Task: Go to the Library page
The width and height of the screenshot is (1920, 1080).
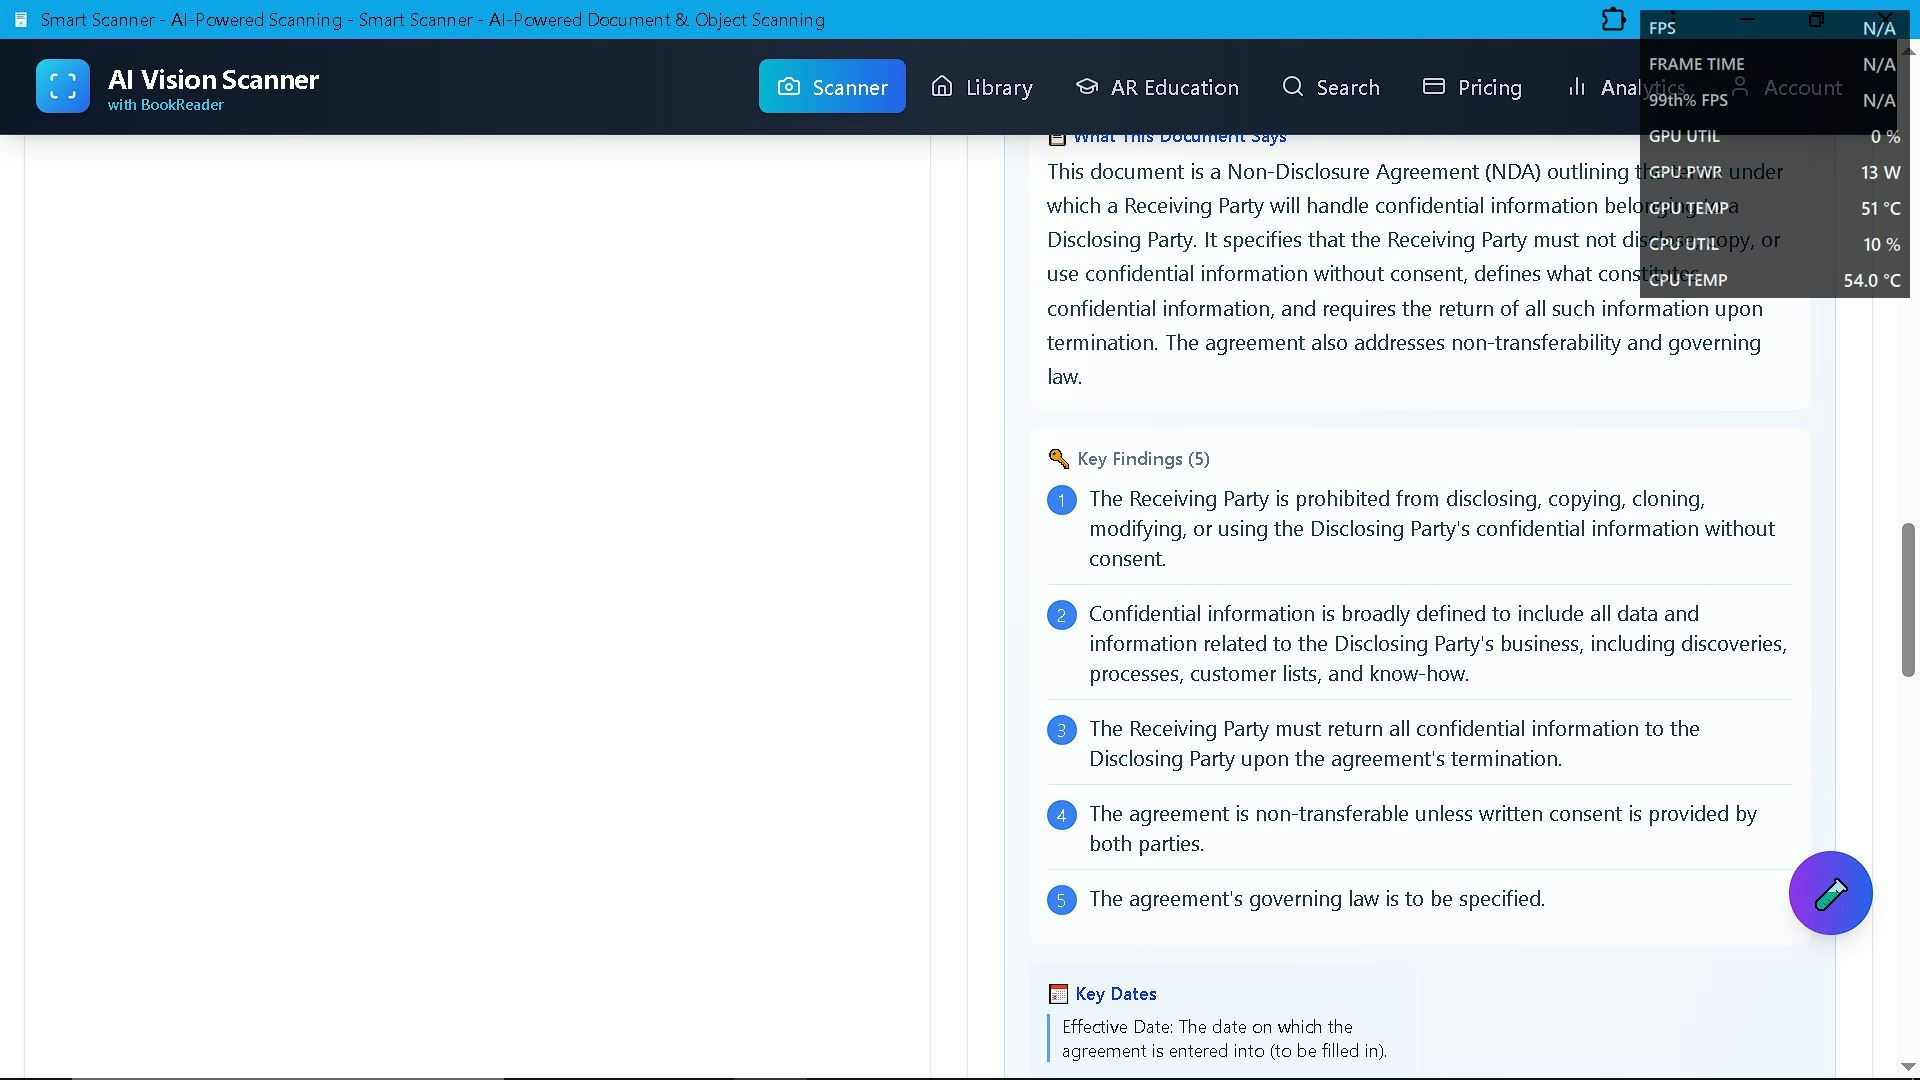Action: pyautogui.click(x=981, y=87)
